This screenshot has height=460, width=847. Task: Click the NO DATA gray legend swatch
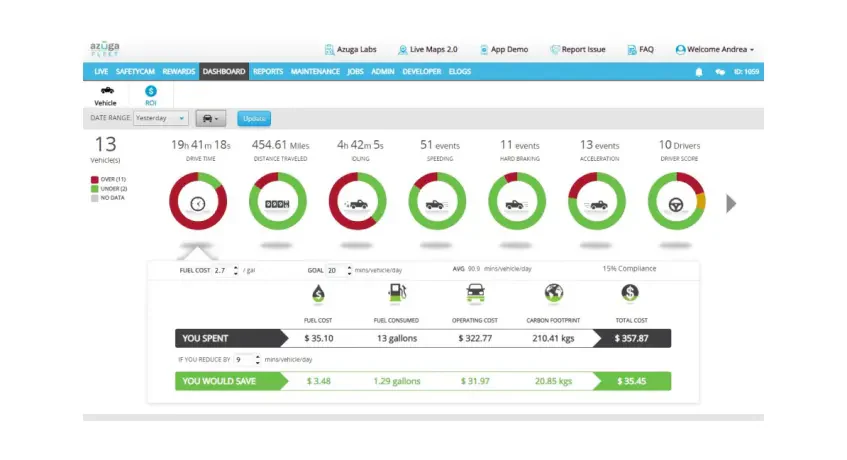coord(95,198)
